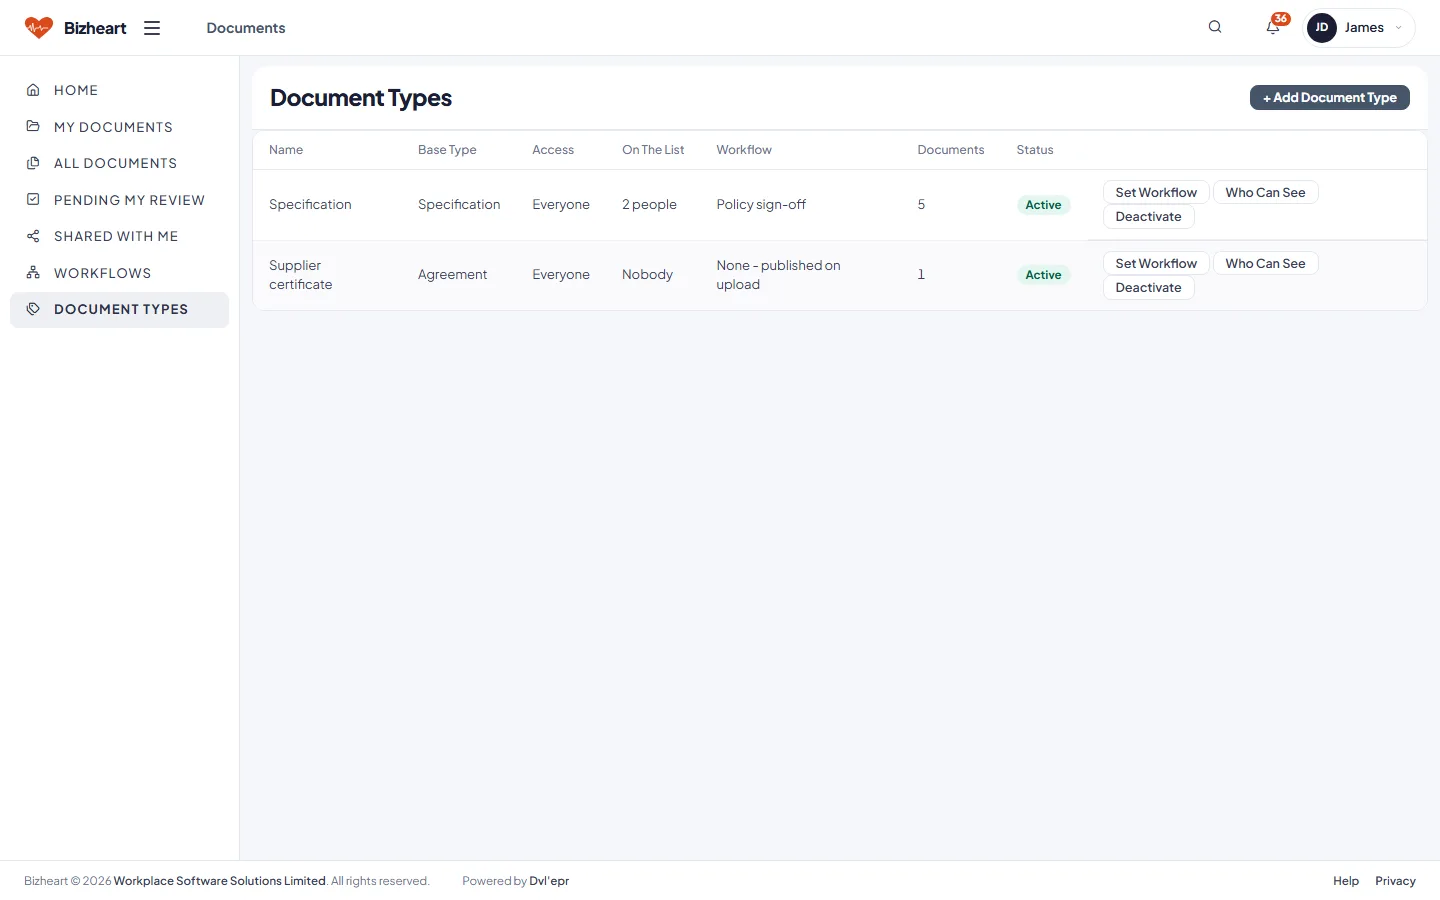Click the Base Type column header
Viewport: 1440px width, 900px height.
(x=447, y=150)
